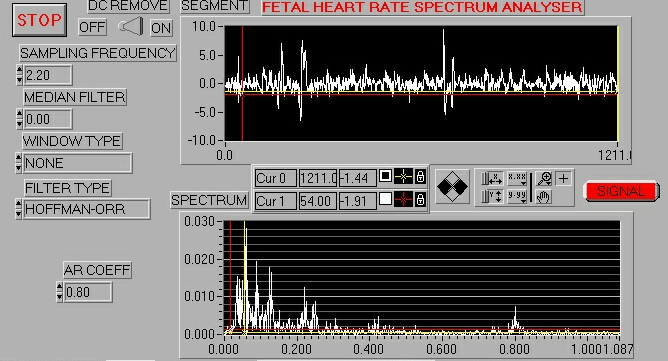Viewport: 668px width, 361px height.
Task: Click the SPECTRUM graph Y-axis maximum 0.030
Action: pyautogui.click(x=199, y=221)
